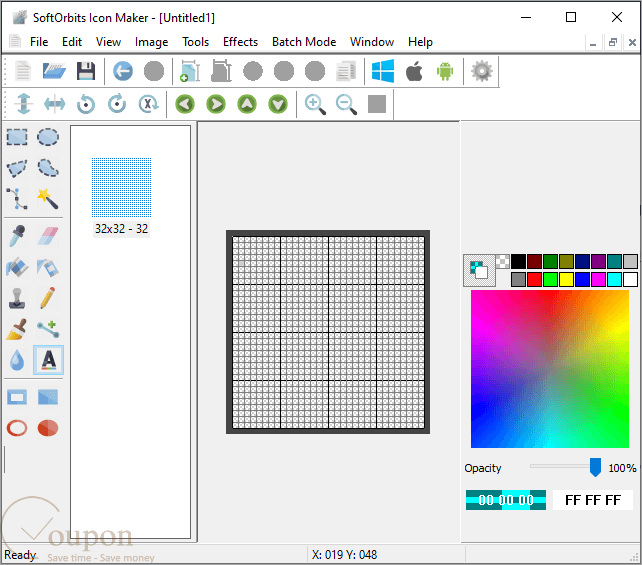Screen dimensions: 642x565
Task: Click the Apple logo icon
Action: point(414,71)
